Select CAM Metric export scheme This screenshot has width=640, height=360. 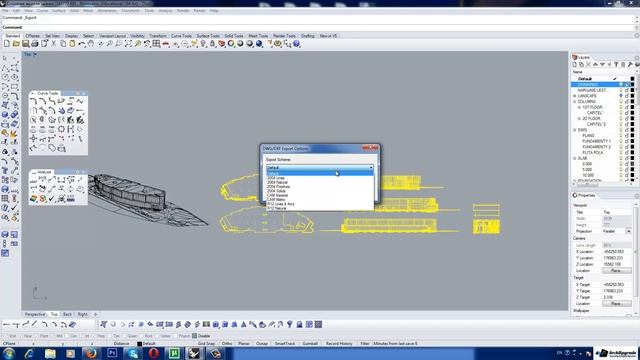pos(320,200)
